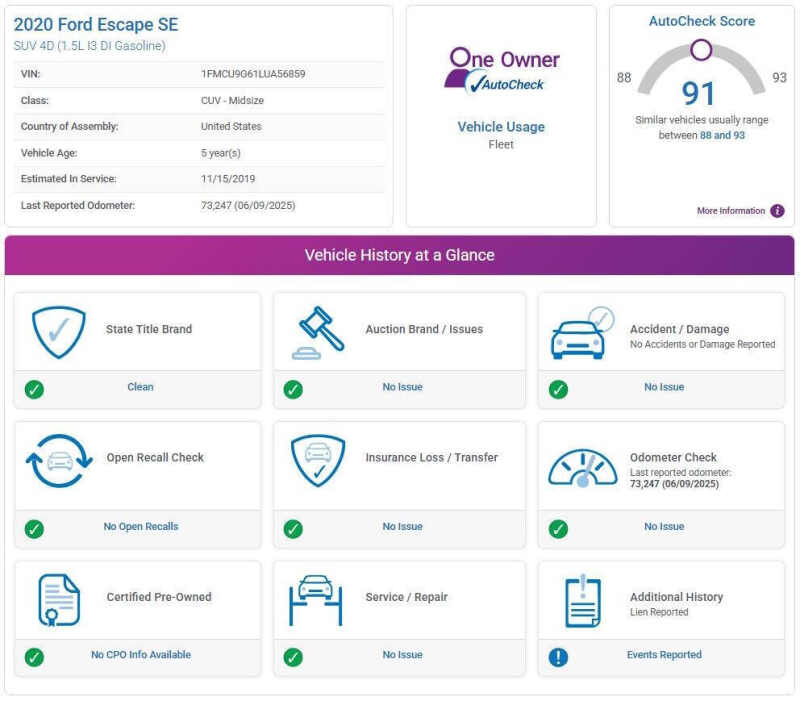Click the Accident / Damage car icon
The height and width of the screenshot is (701, 800).
[583, 334]
